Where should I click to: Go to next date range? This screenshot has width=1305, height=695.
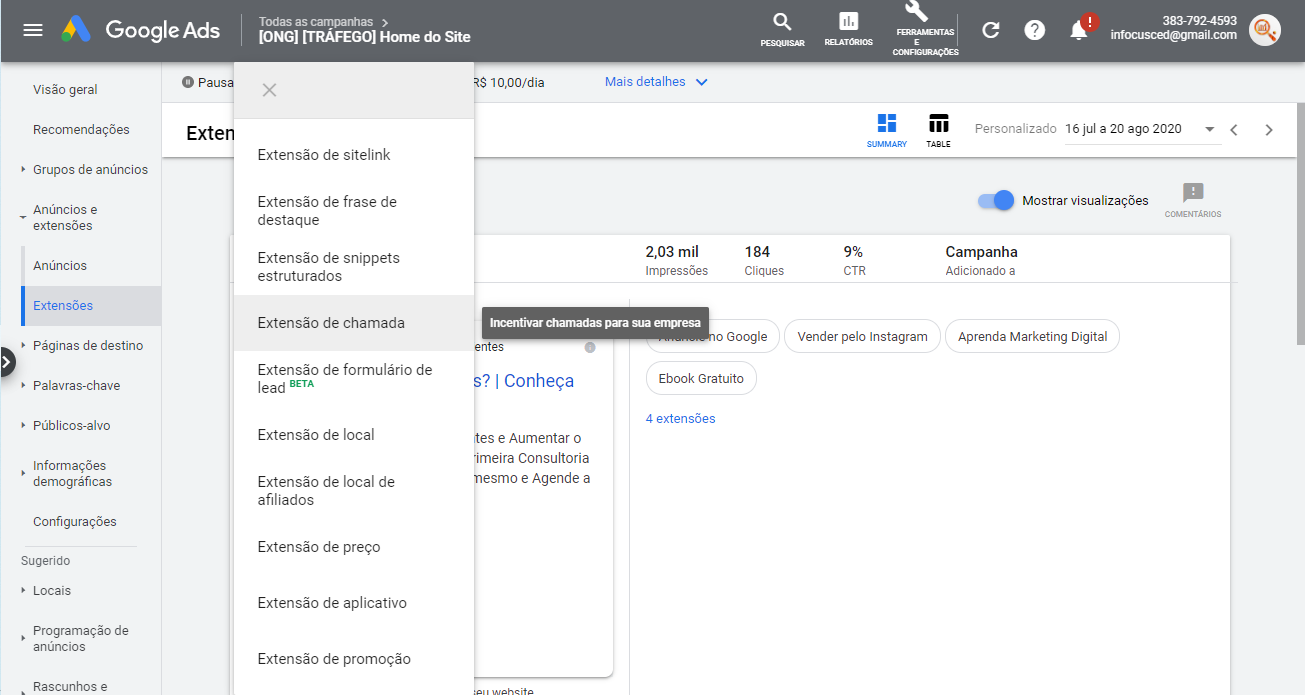1269,129
